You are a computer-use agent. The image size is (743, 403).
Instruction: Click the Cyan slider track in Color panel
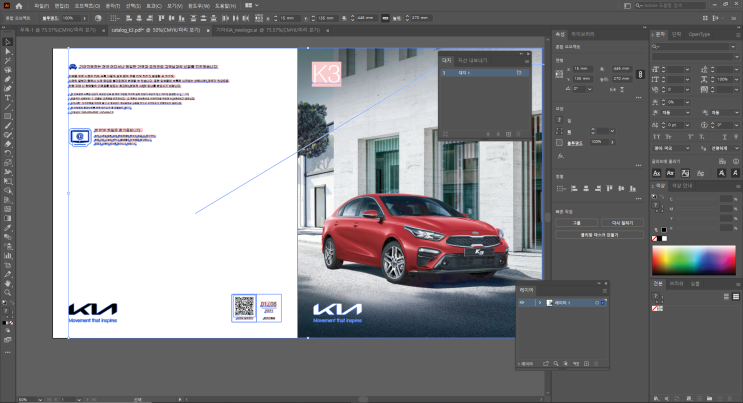point(697,200)
